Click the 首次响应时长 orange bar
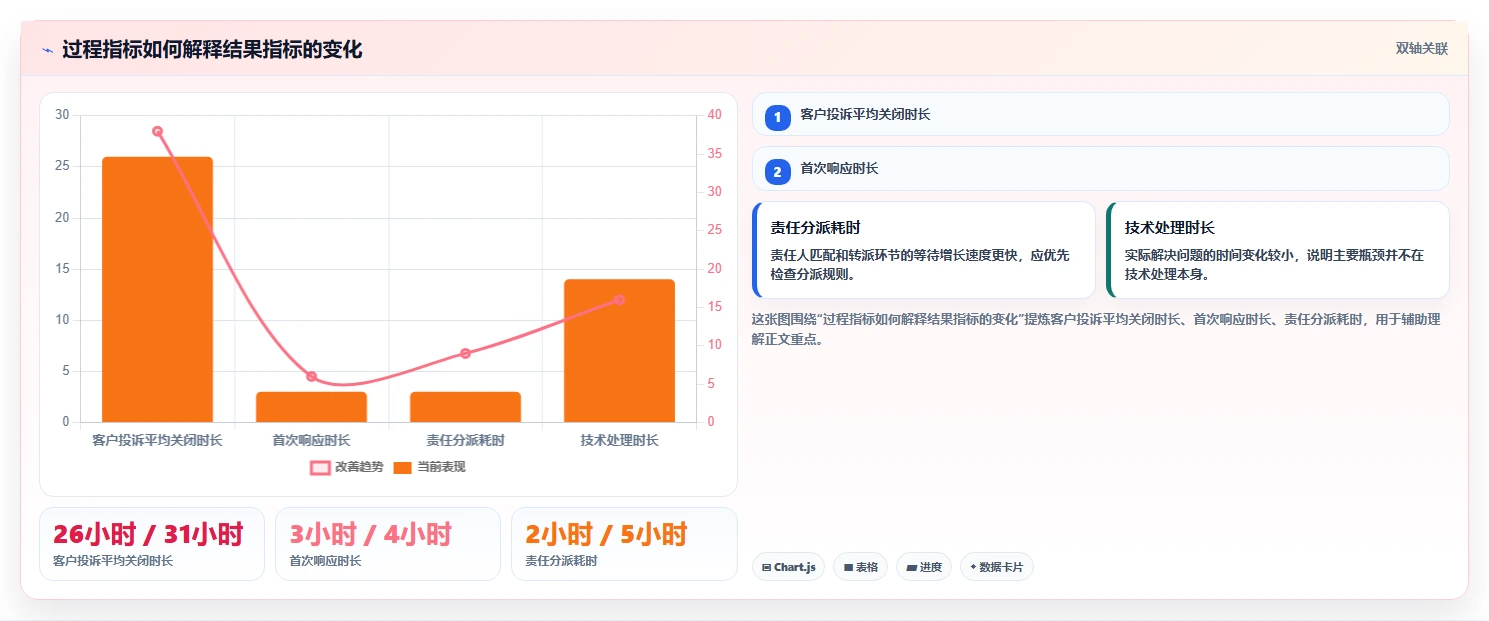This screenshot has width=1489, height=621. click(x=311, y=407)
